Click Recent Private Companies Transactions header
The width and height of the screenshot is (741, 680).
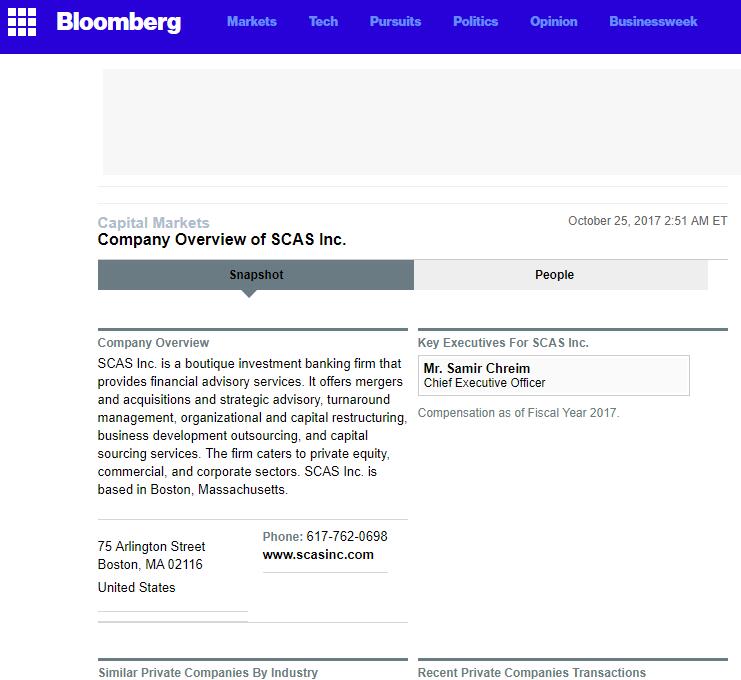coord(532,672)
